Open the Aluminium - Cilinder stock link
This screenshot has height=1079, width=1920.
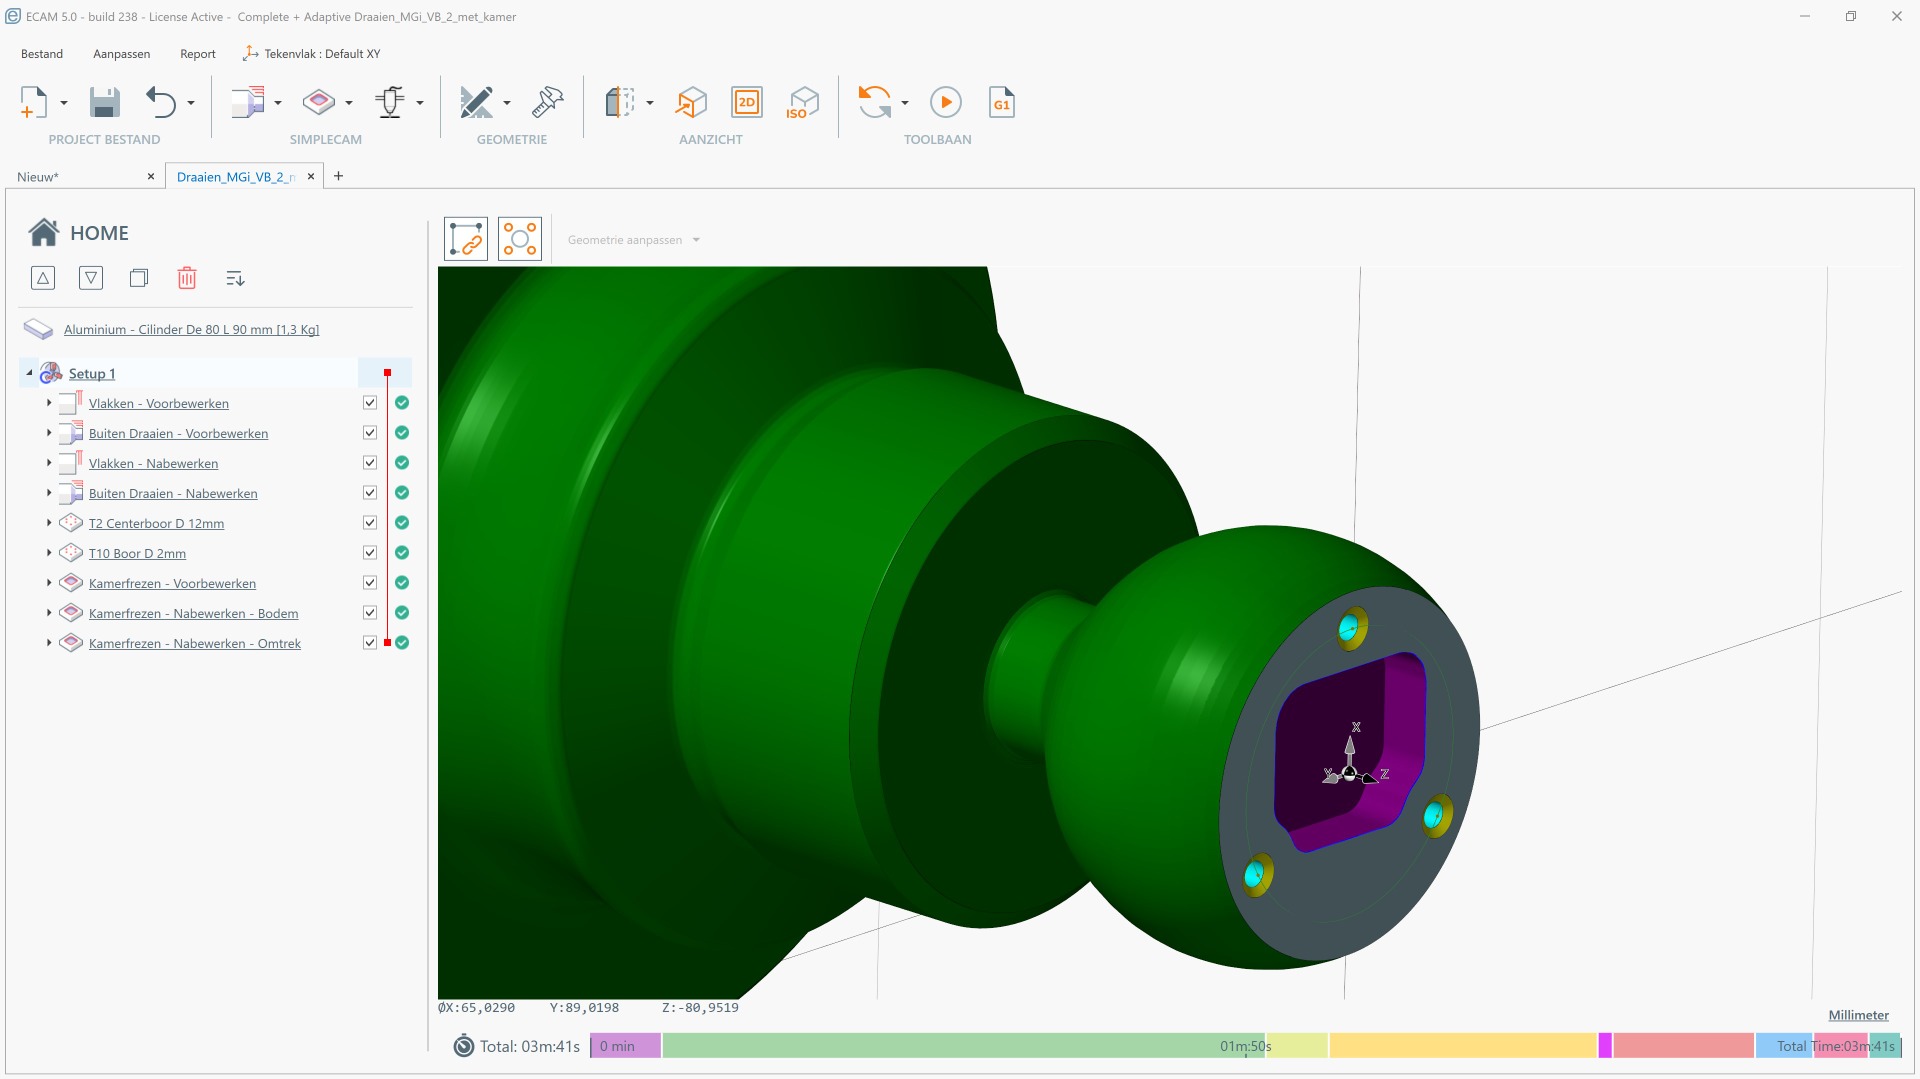coord(192,329)
